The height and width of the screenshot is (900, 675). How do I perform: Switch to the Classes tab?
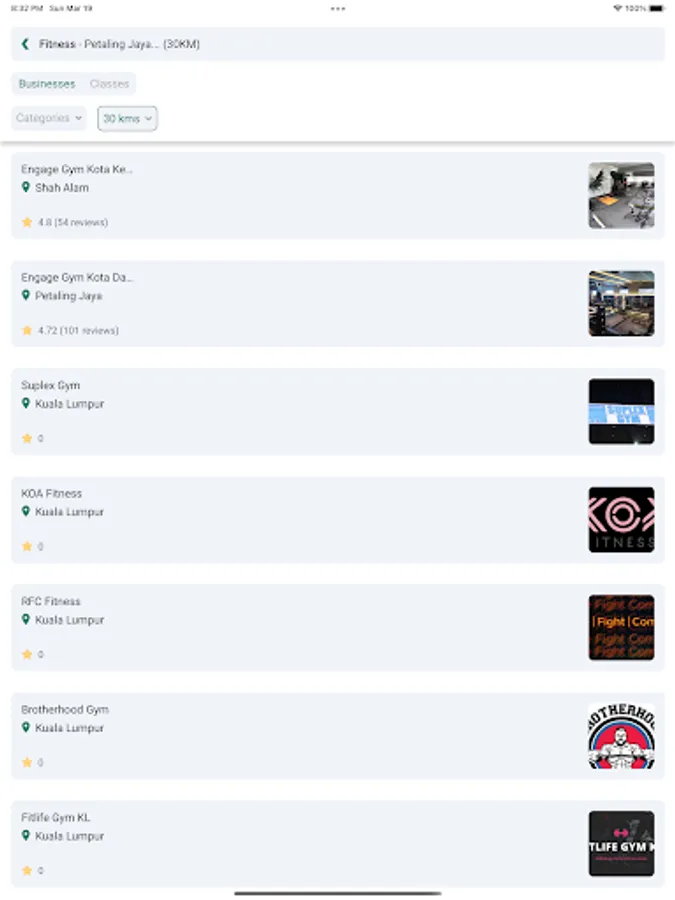pos(109,84)
